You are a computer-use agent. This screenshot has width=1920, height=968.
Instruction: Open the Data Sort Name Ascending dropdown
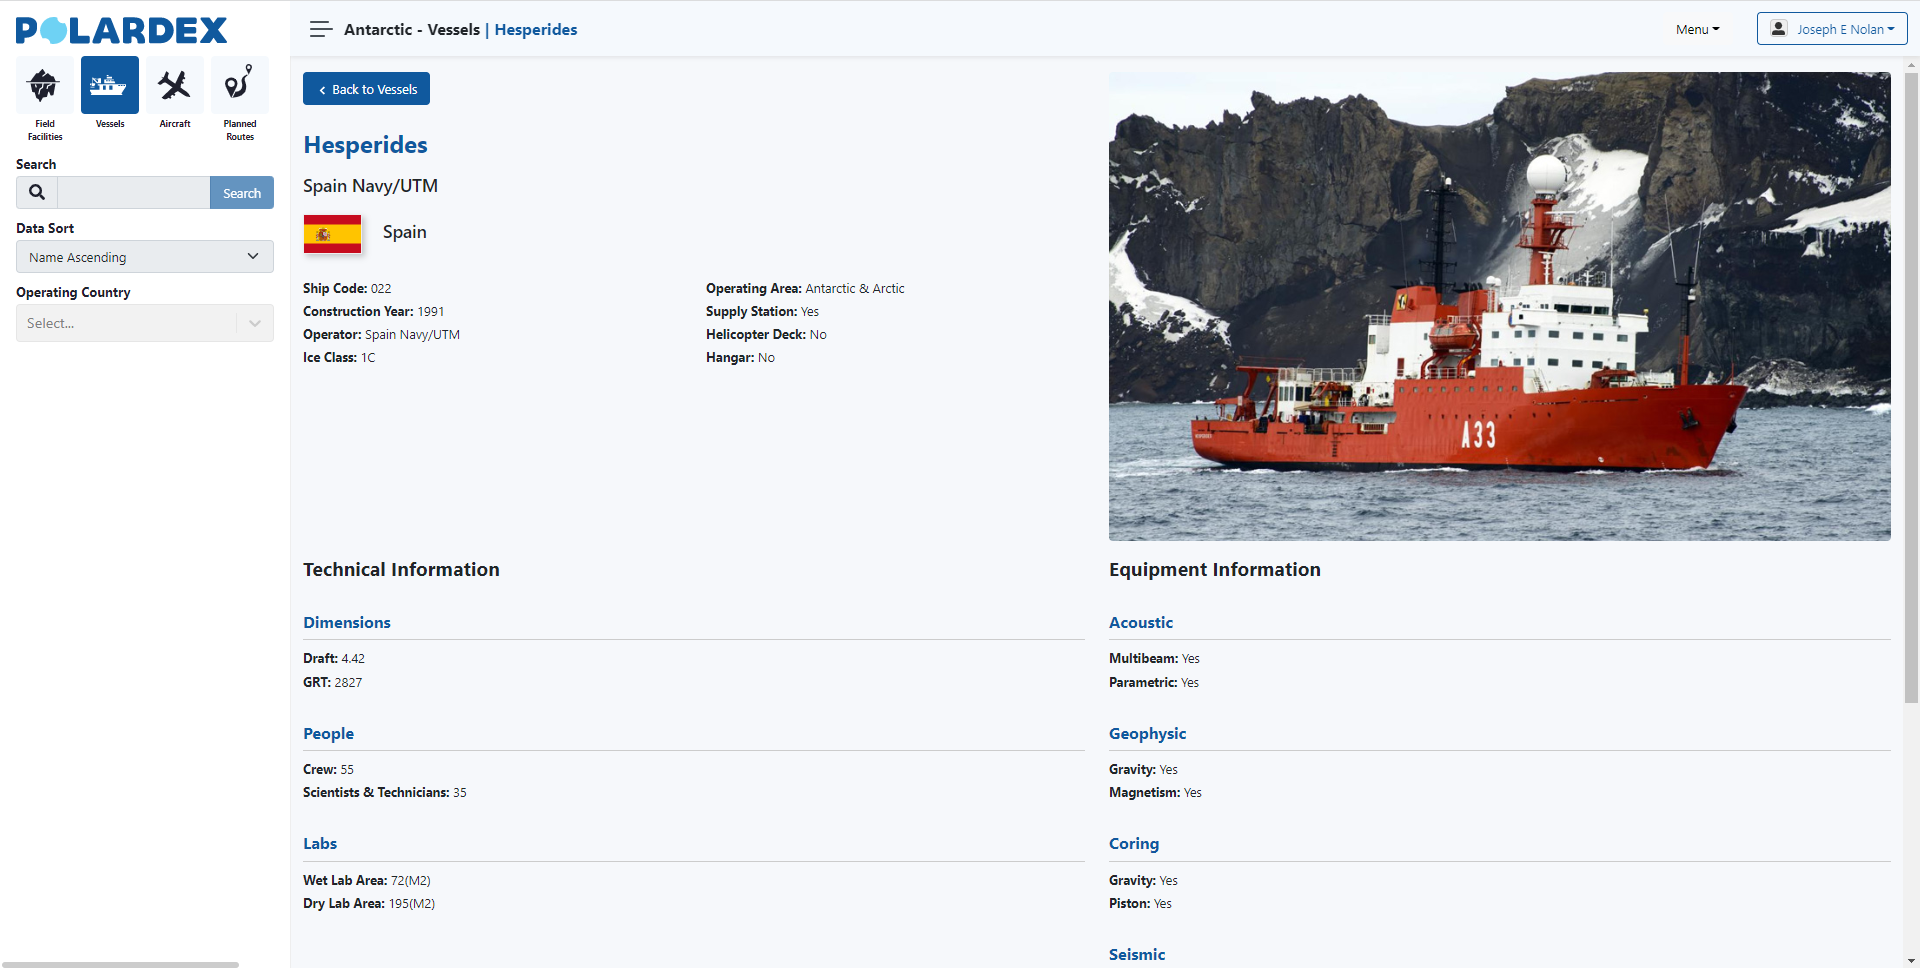click(x=145, y=257)
